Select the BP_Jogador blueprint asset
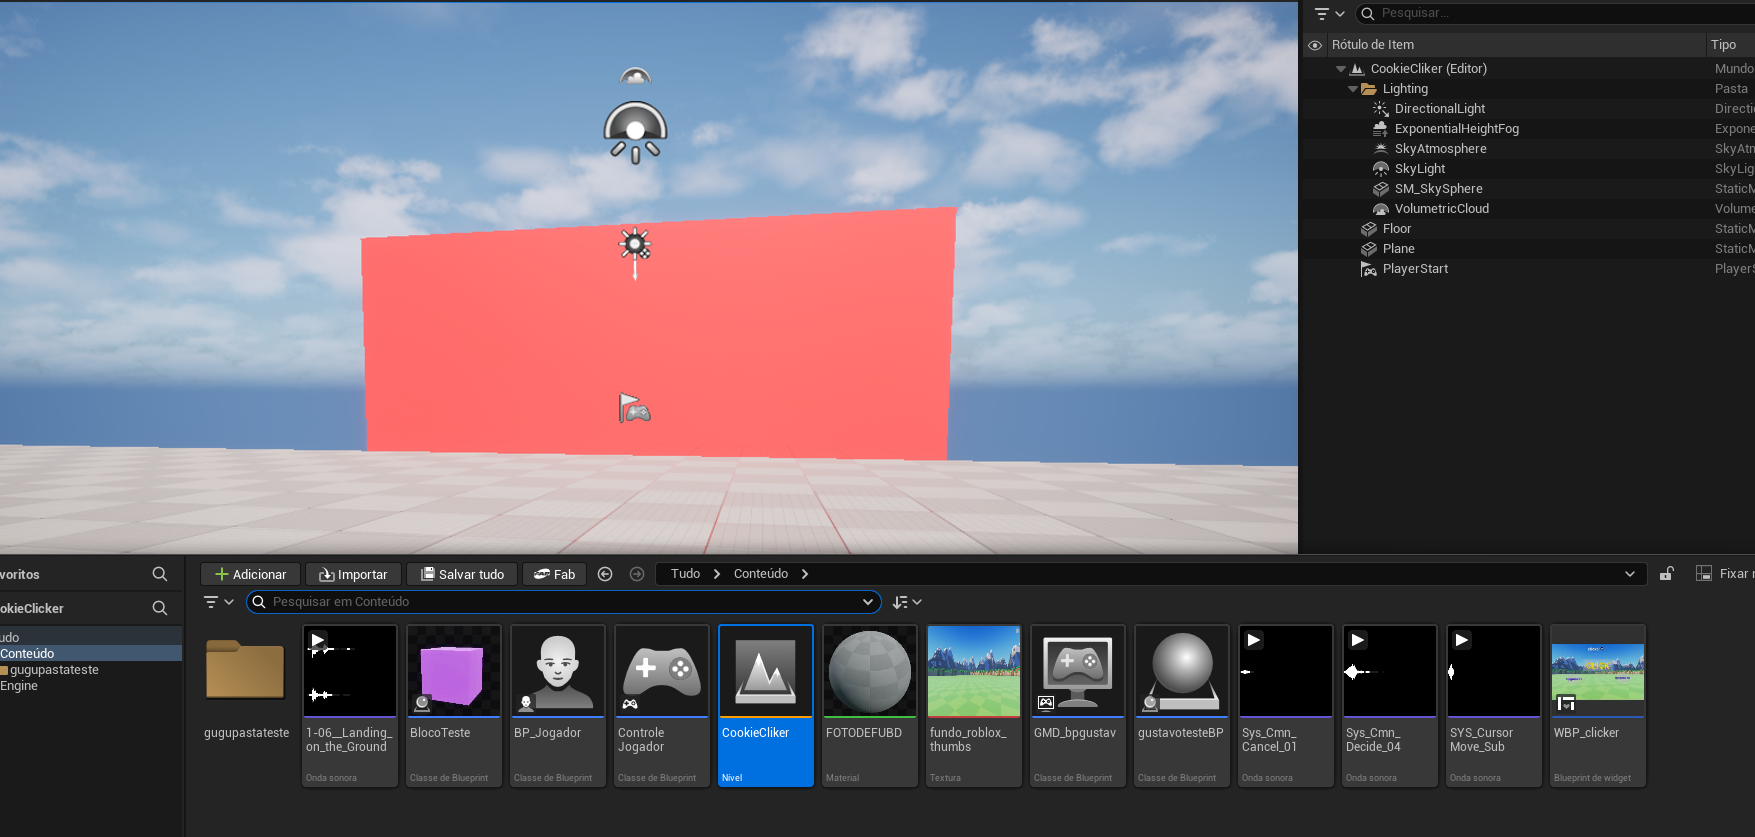 coord(558,706)
